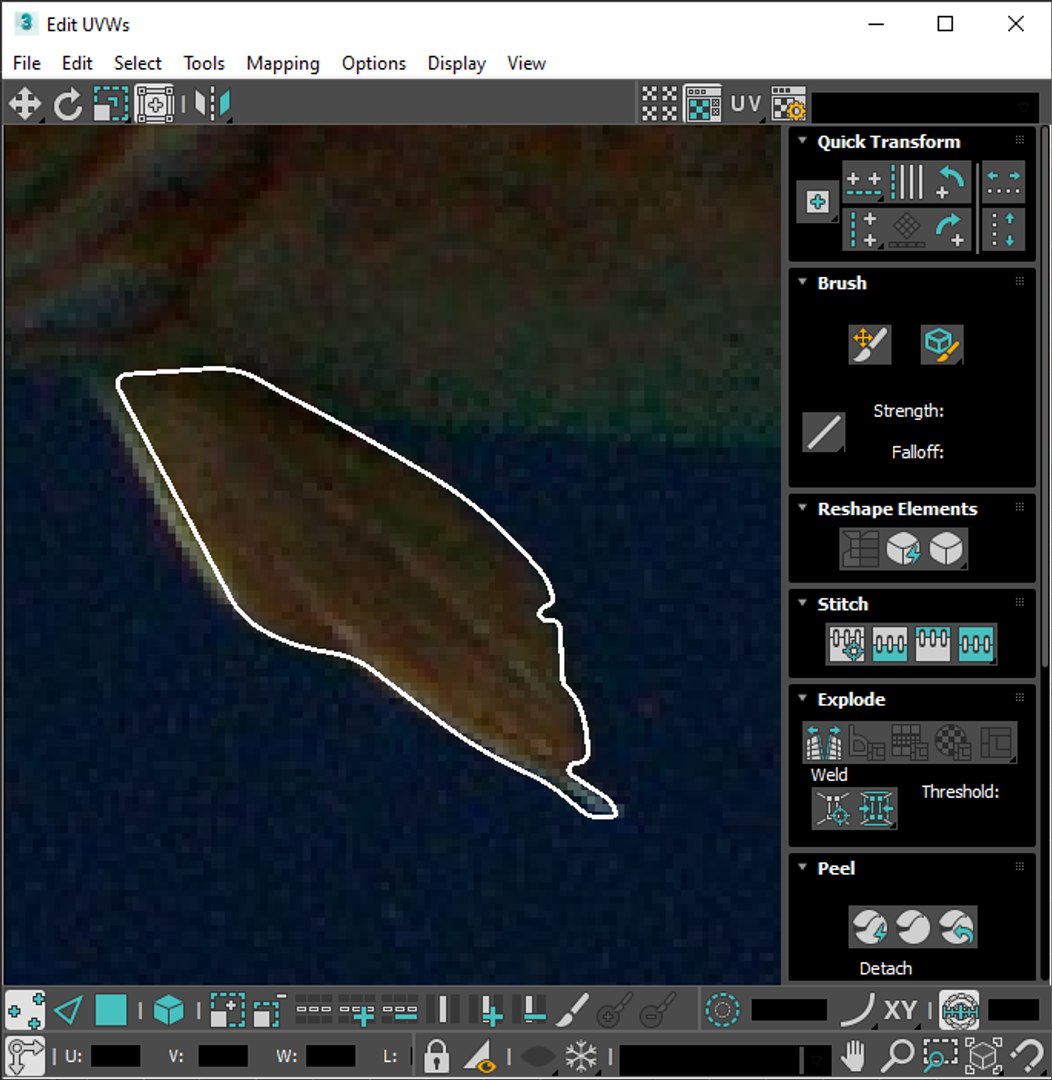Open the Display menu

(x=457, y=63)
